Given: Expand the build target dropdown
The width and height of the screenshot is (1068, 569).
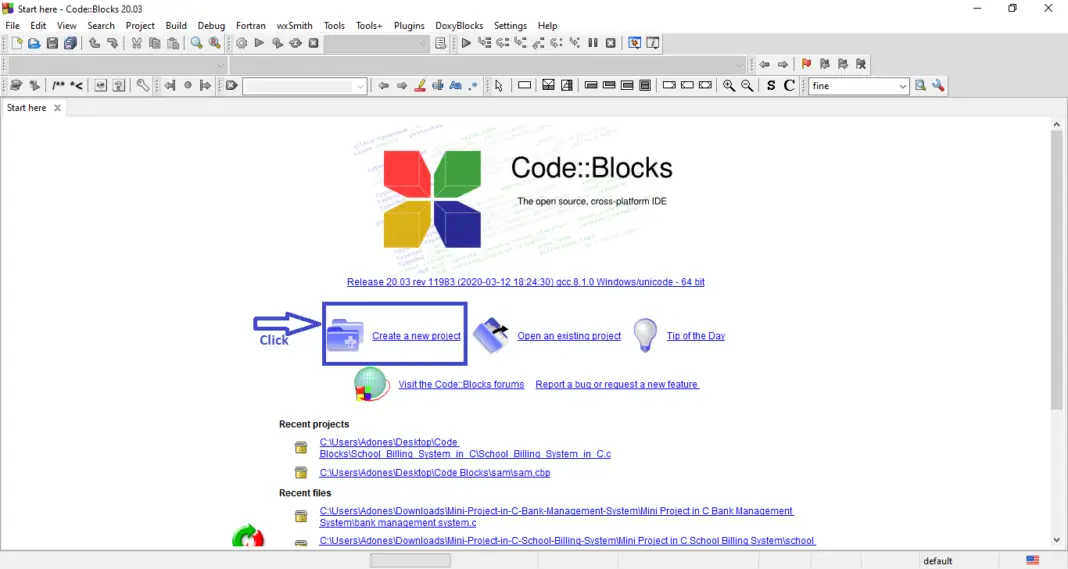Looking at the screenshot, I should coord(423,44).
